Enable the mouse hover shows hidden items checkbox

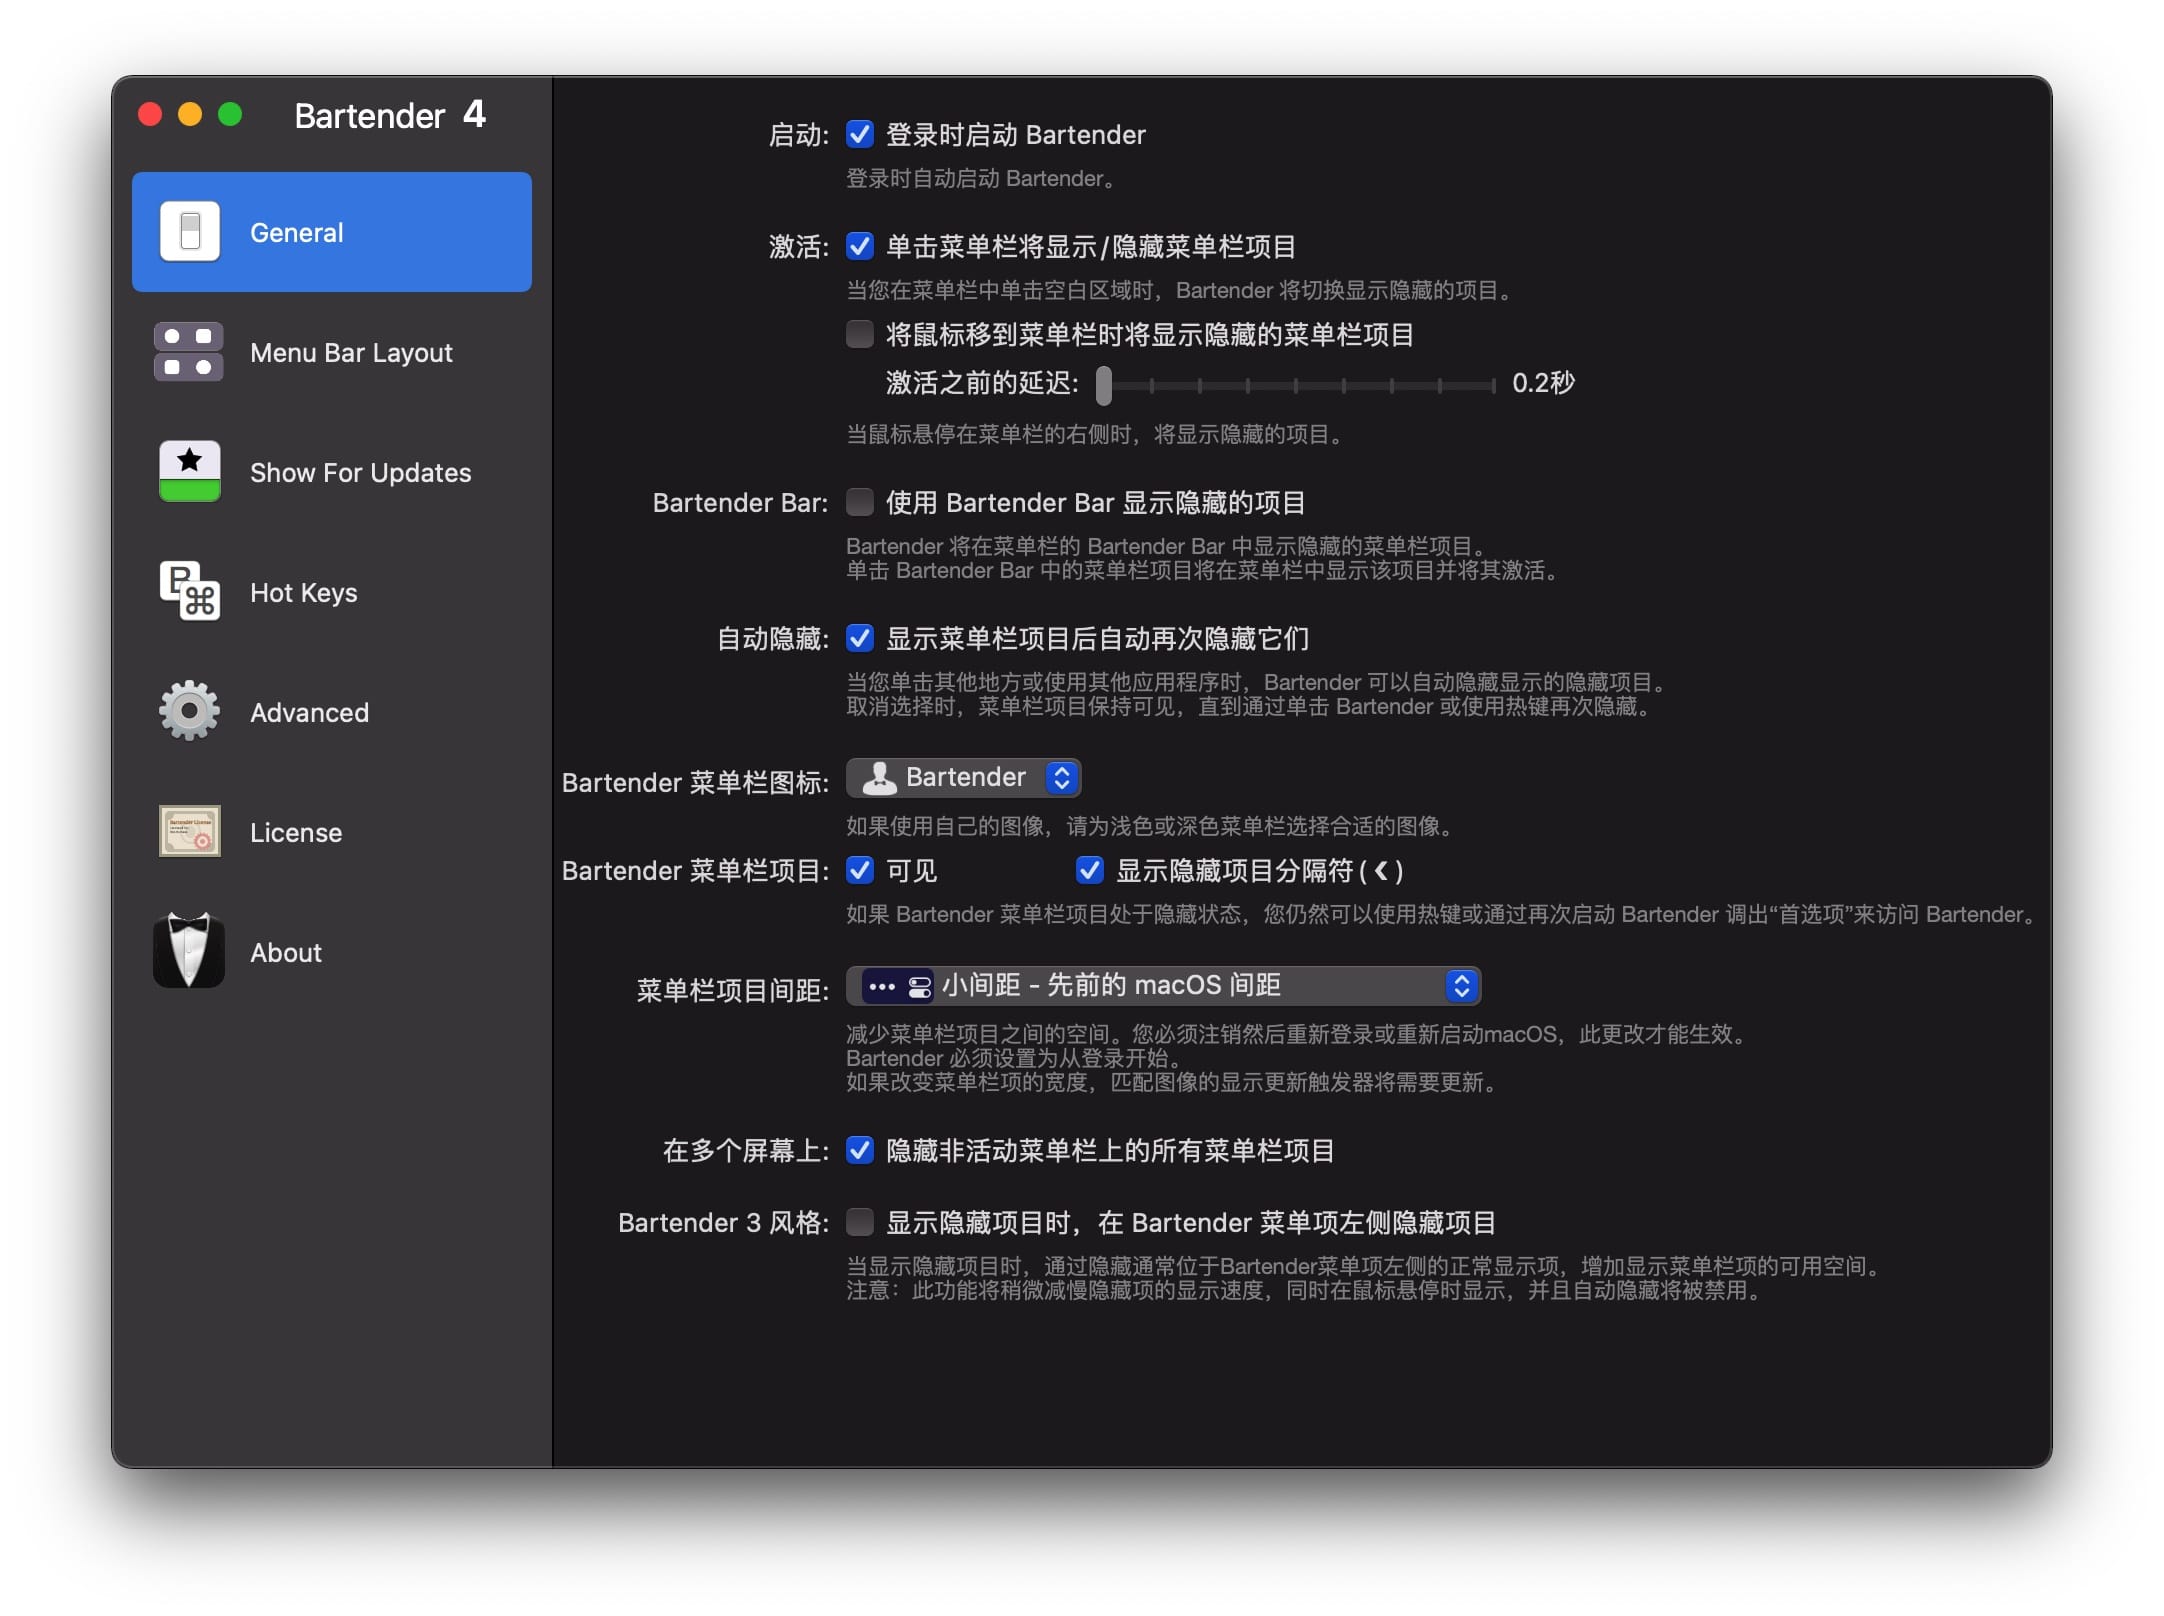pyautogui.click(x=860, y=334)
